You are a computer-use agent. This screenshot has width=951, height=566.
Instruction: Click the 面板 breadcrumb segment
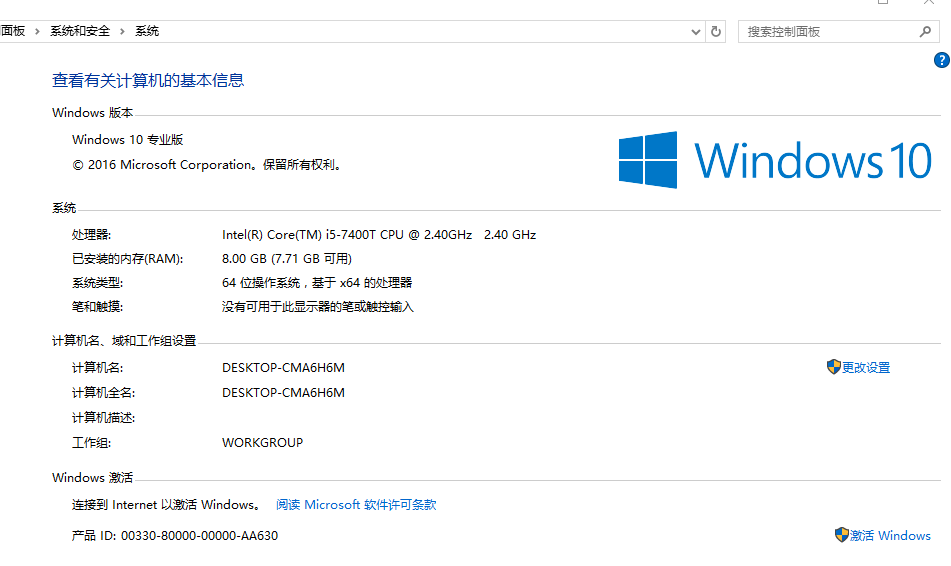click(13, 31)
